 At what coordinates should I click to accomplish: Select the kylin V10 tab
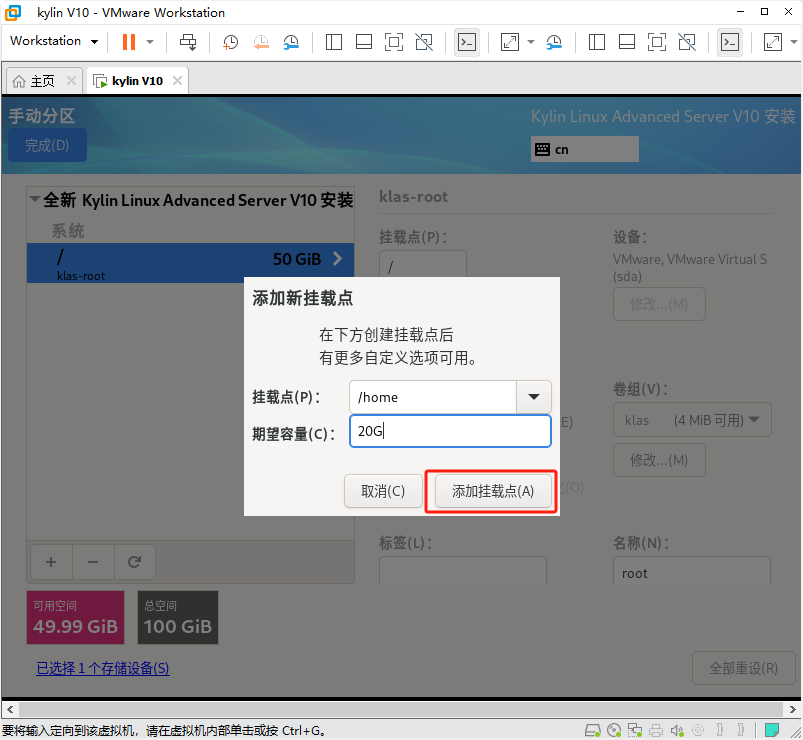pos(137,81)
